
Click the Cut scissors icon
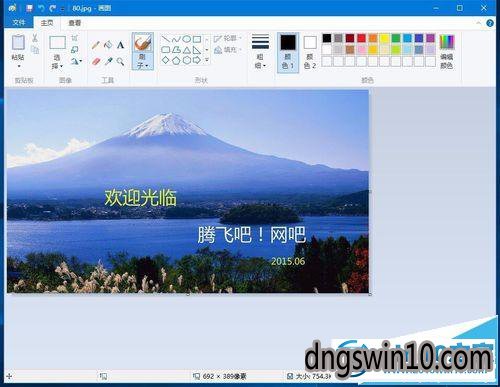(x=35, y=38)
